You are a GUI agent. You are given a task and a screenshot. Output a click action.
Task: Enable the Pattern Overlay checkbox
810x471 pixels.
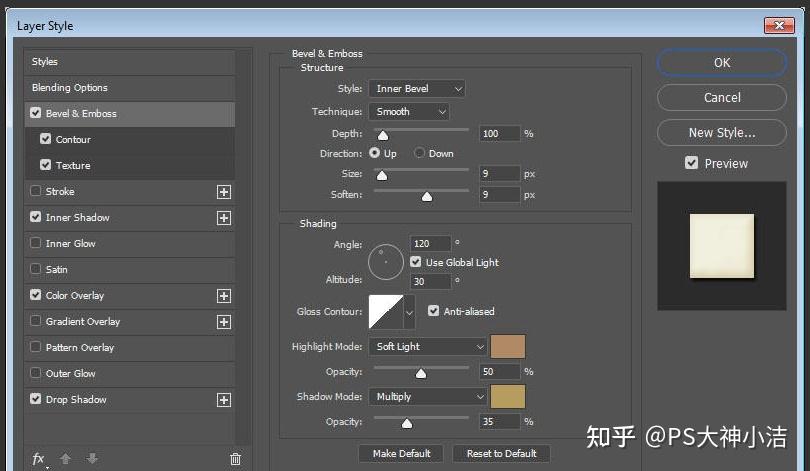(x=36, y=346)
